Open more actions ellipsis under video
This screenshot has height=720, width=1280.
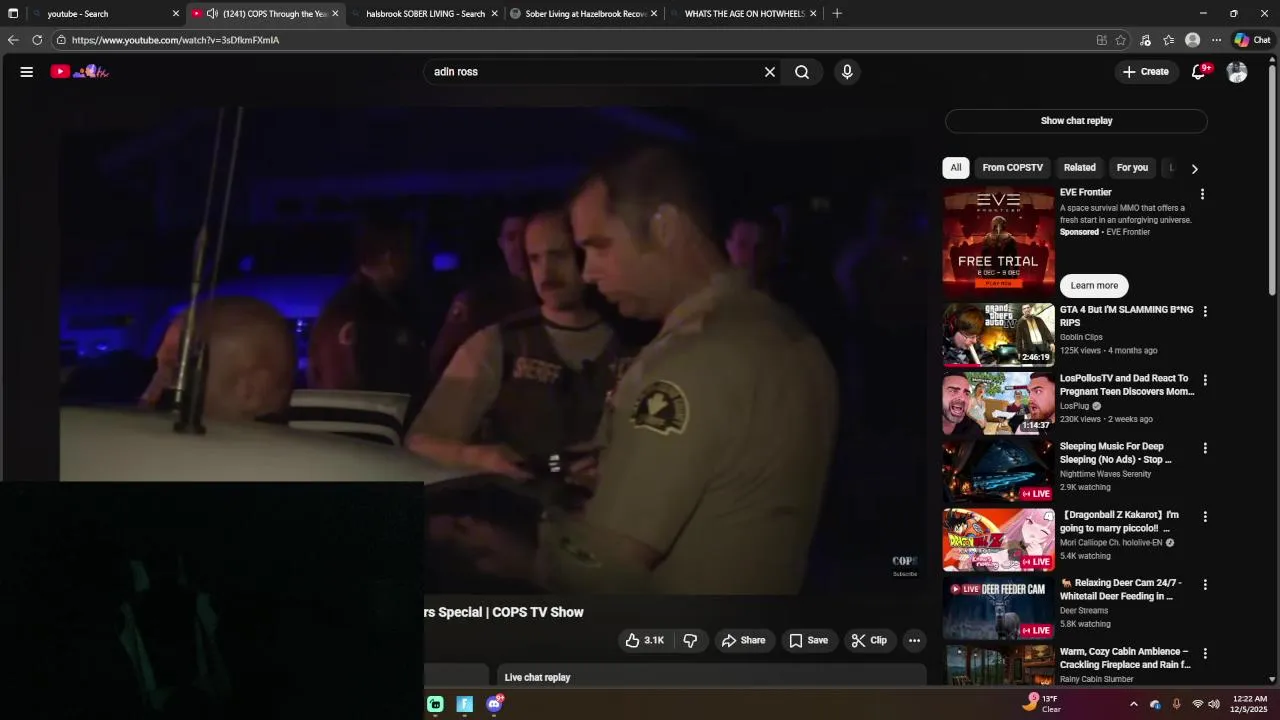pyautogui.click(x=914, y=640)
